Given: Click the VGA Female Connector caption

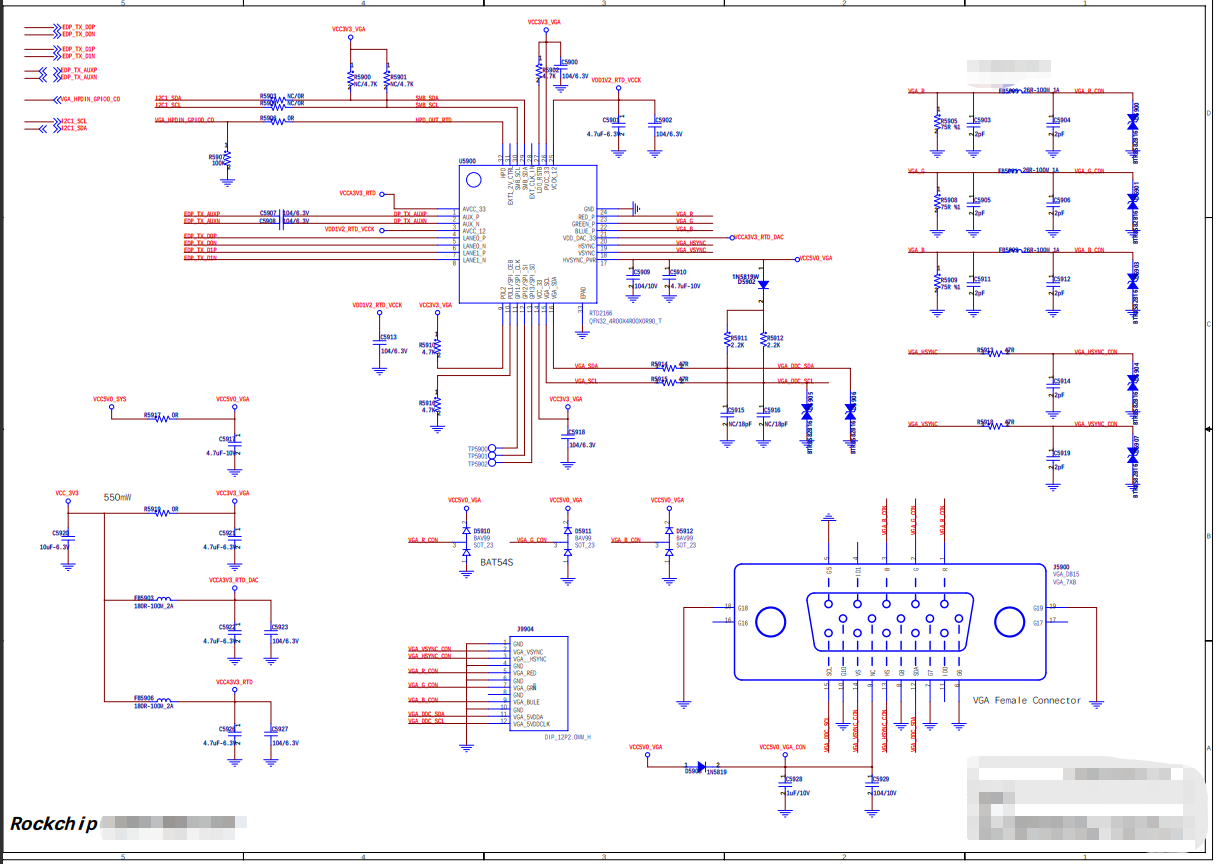Looking at the screenshot, I should [x=1026, y=700].
